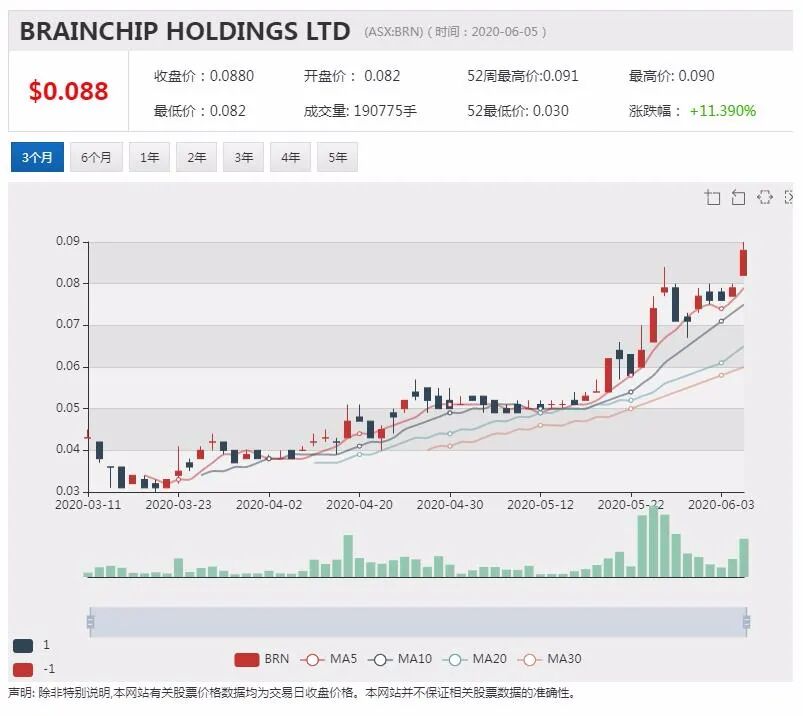The height and width of the screenshot is (716, 803).
Task: Click the latest red candlestick near 0.088
Action: click(x=744, y=263)
